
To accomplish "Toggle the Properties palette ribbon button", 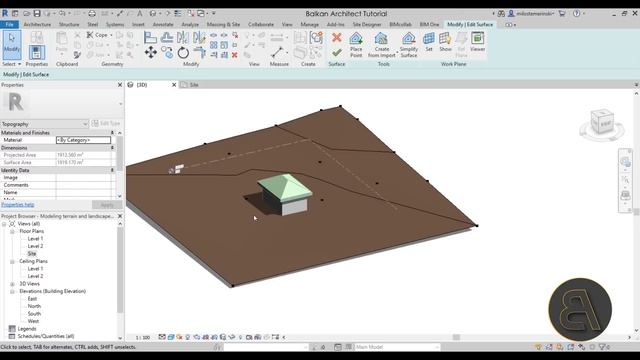I will [36, 52].
